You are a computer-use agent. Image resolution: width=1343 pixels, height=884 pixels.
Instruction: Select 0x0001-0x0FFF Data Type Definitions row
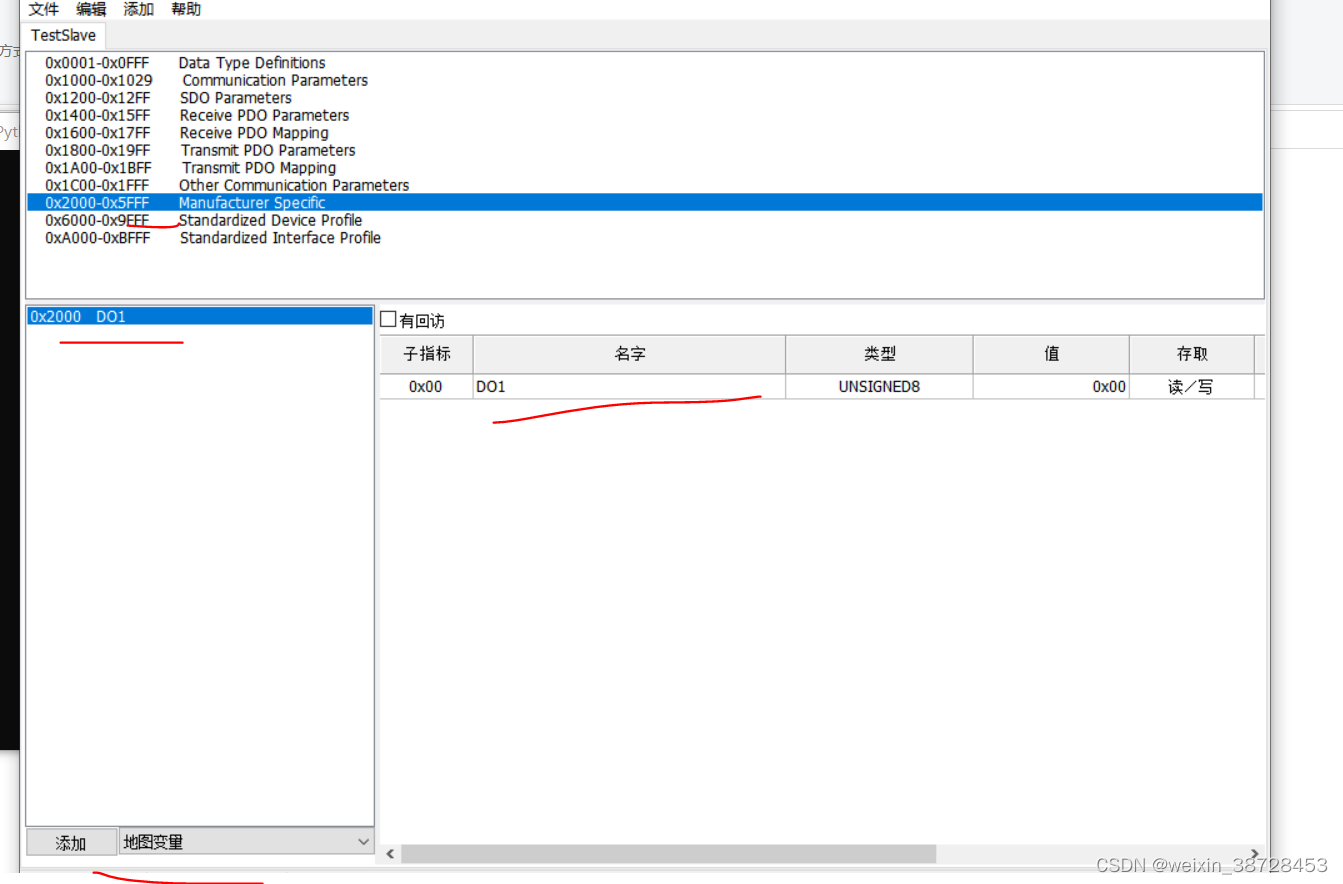coord(644,63)
